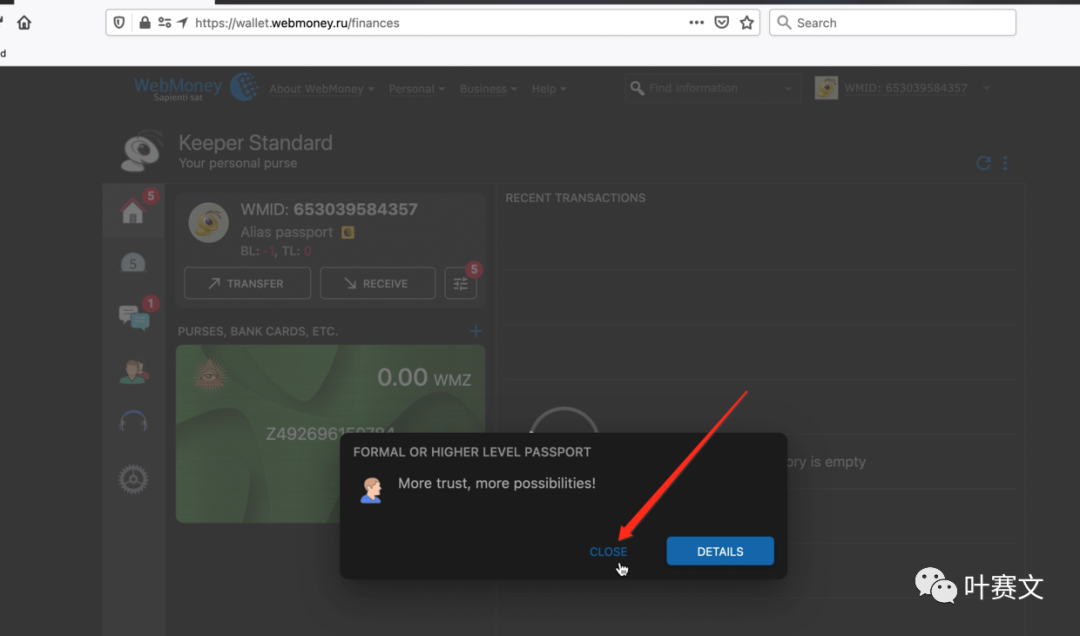This screenshot has height=636, width=1080.
Task: Open the Business menu
Action: coord(488,89)
